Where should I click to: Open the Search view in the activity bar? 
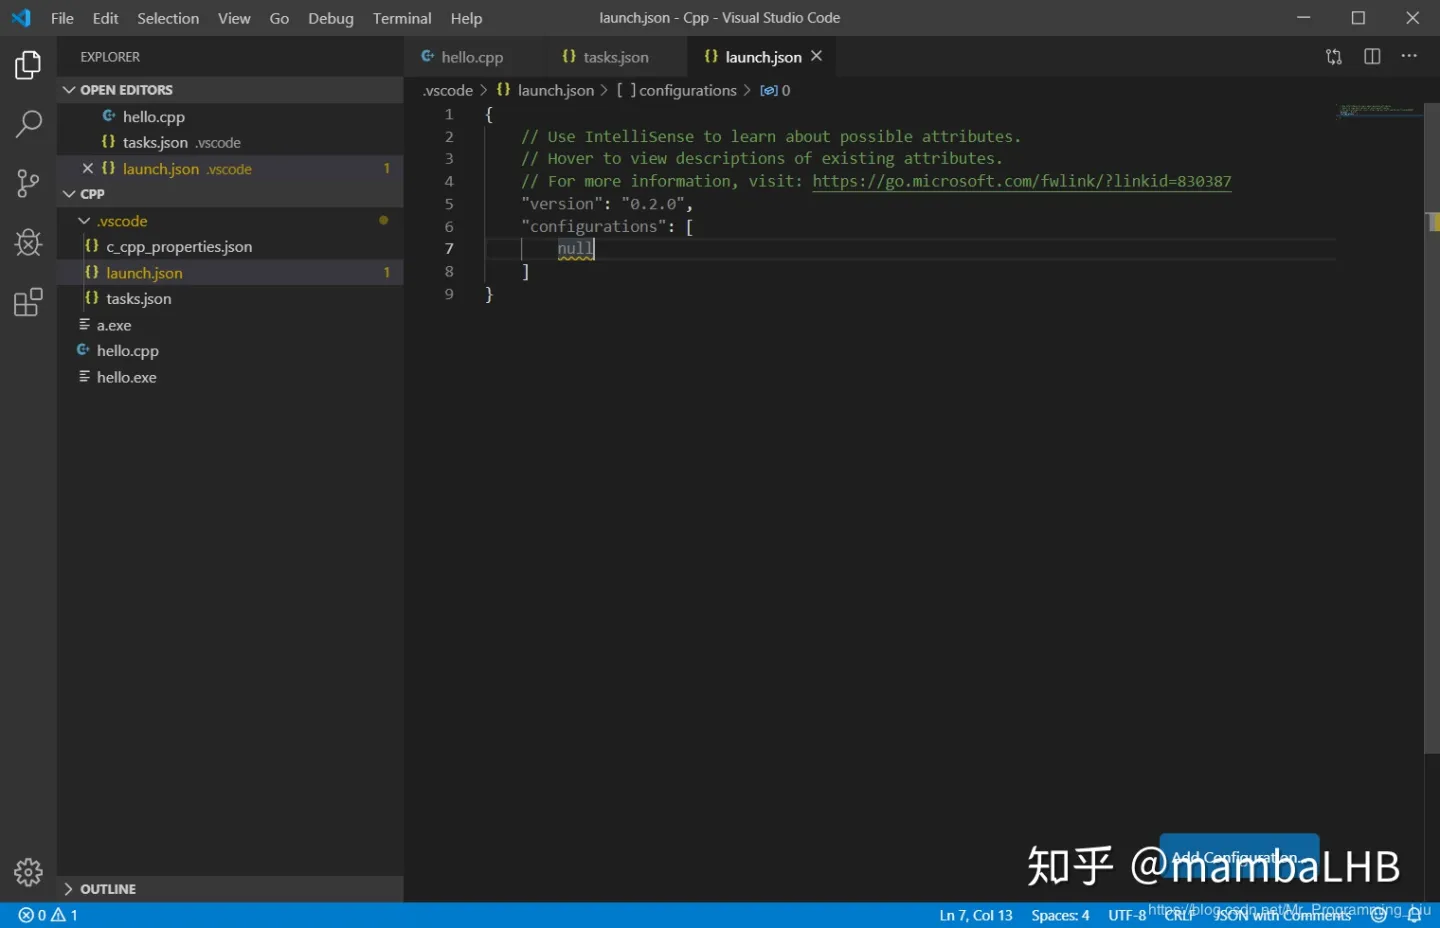tap(27, 124)
